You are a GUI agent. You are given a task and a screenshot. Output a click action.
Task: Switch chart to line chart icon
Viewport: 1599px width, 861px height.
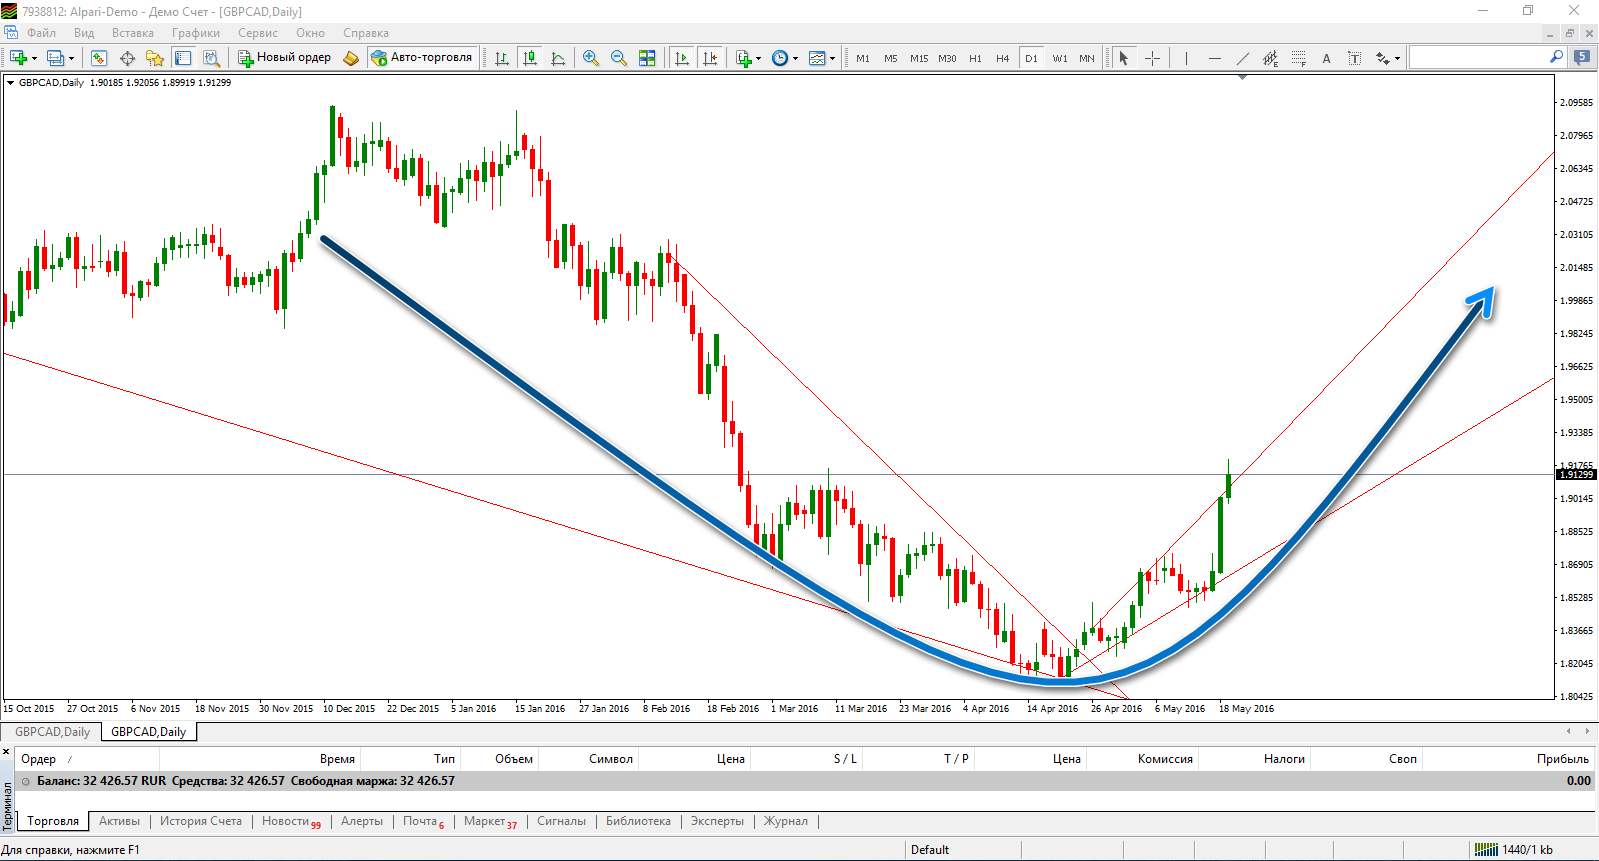tap(558, 58)
